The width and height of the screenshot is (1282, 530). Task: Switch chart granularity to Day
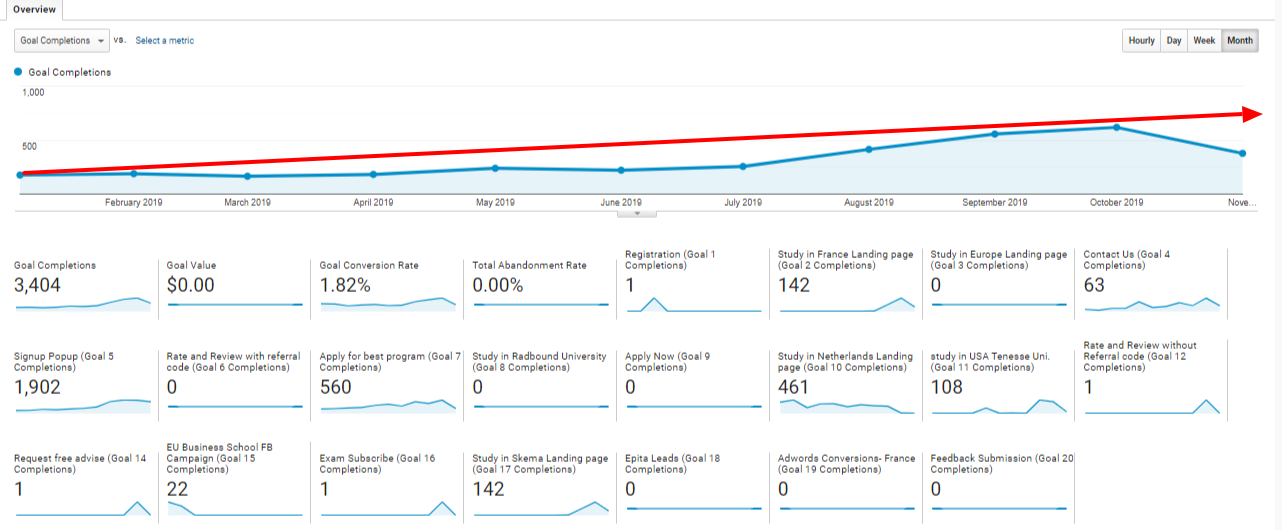(x=1174, y=41)
